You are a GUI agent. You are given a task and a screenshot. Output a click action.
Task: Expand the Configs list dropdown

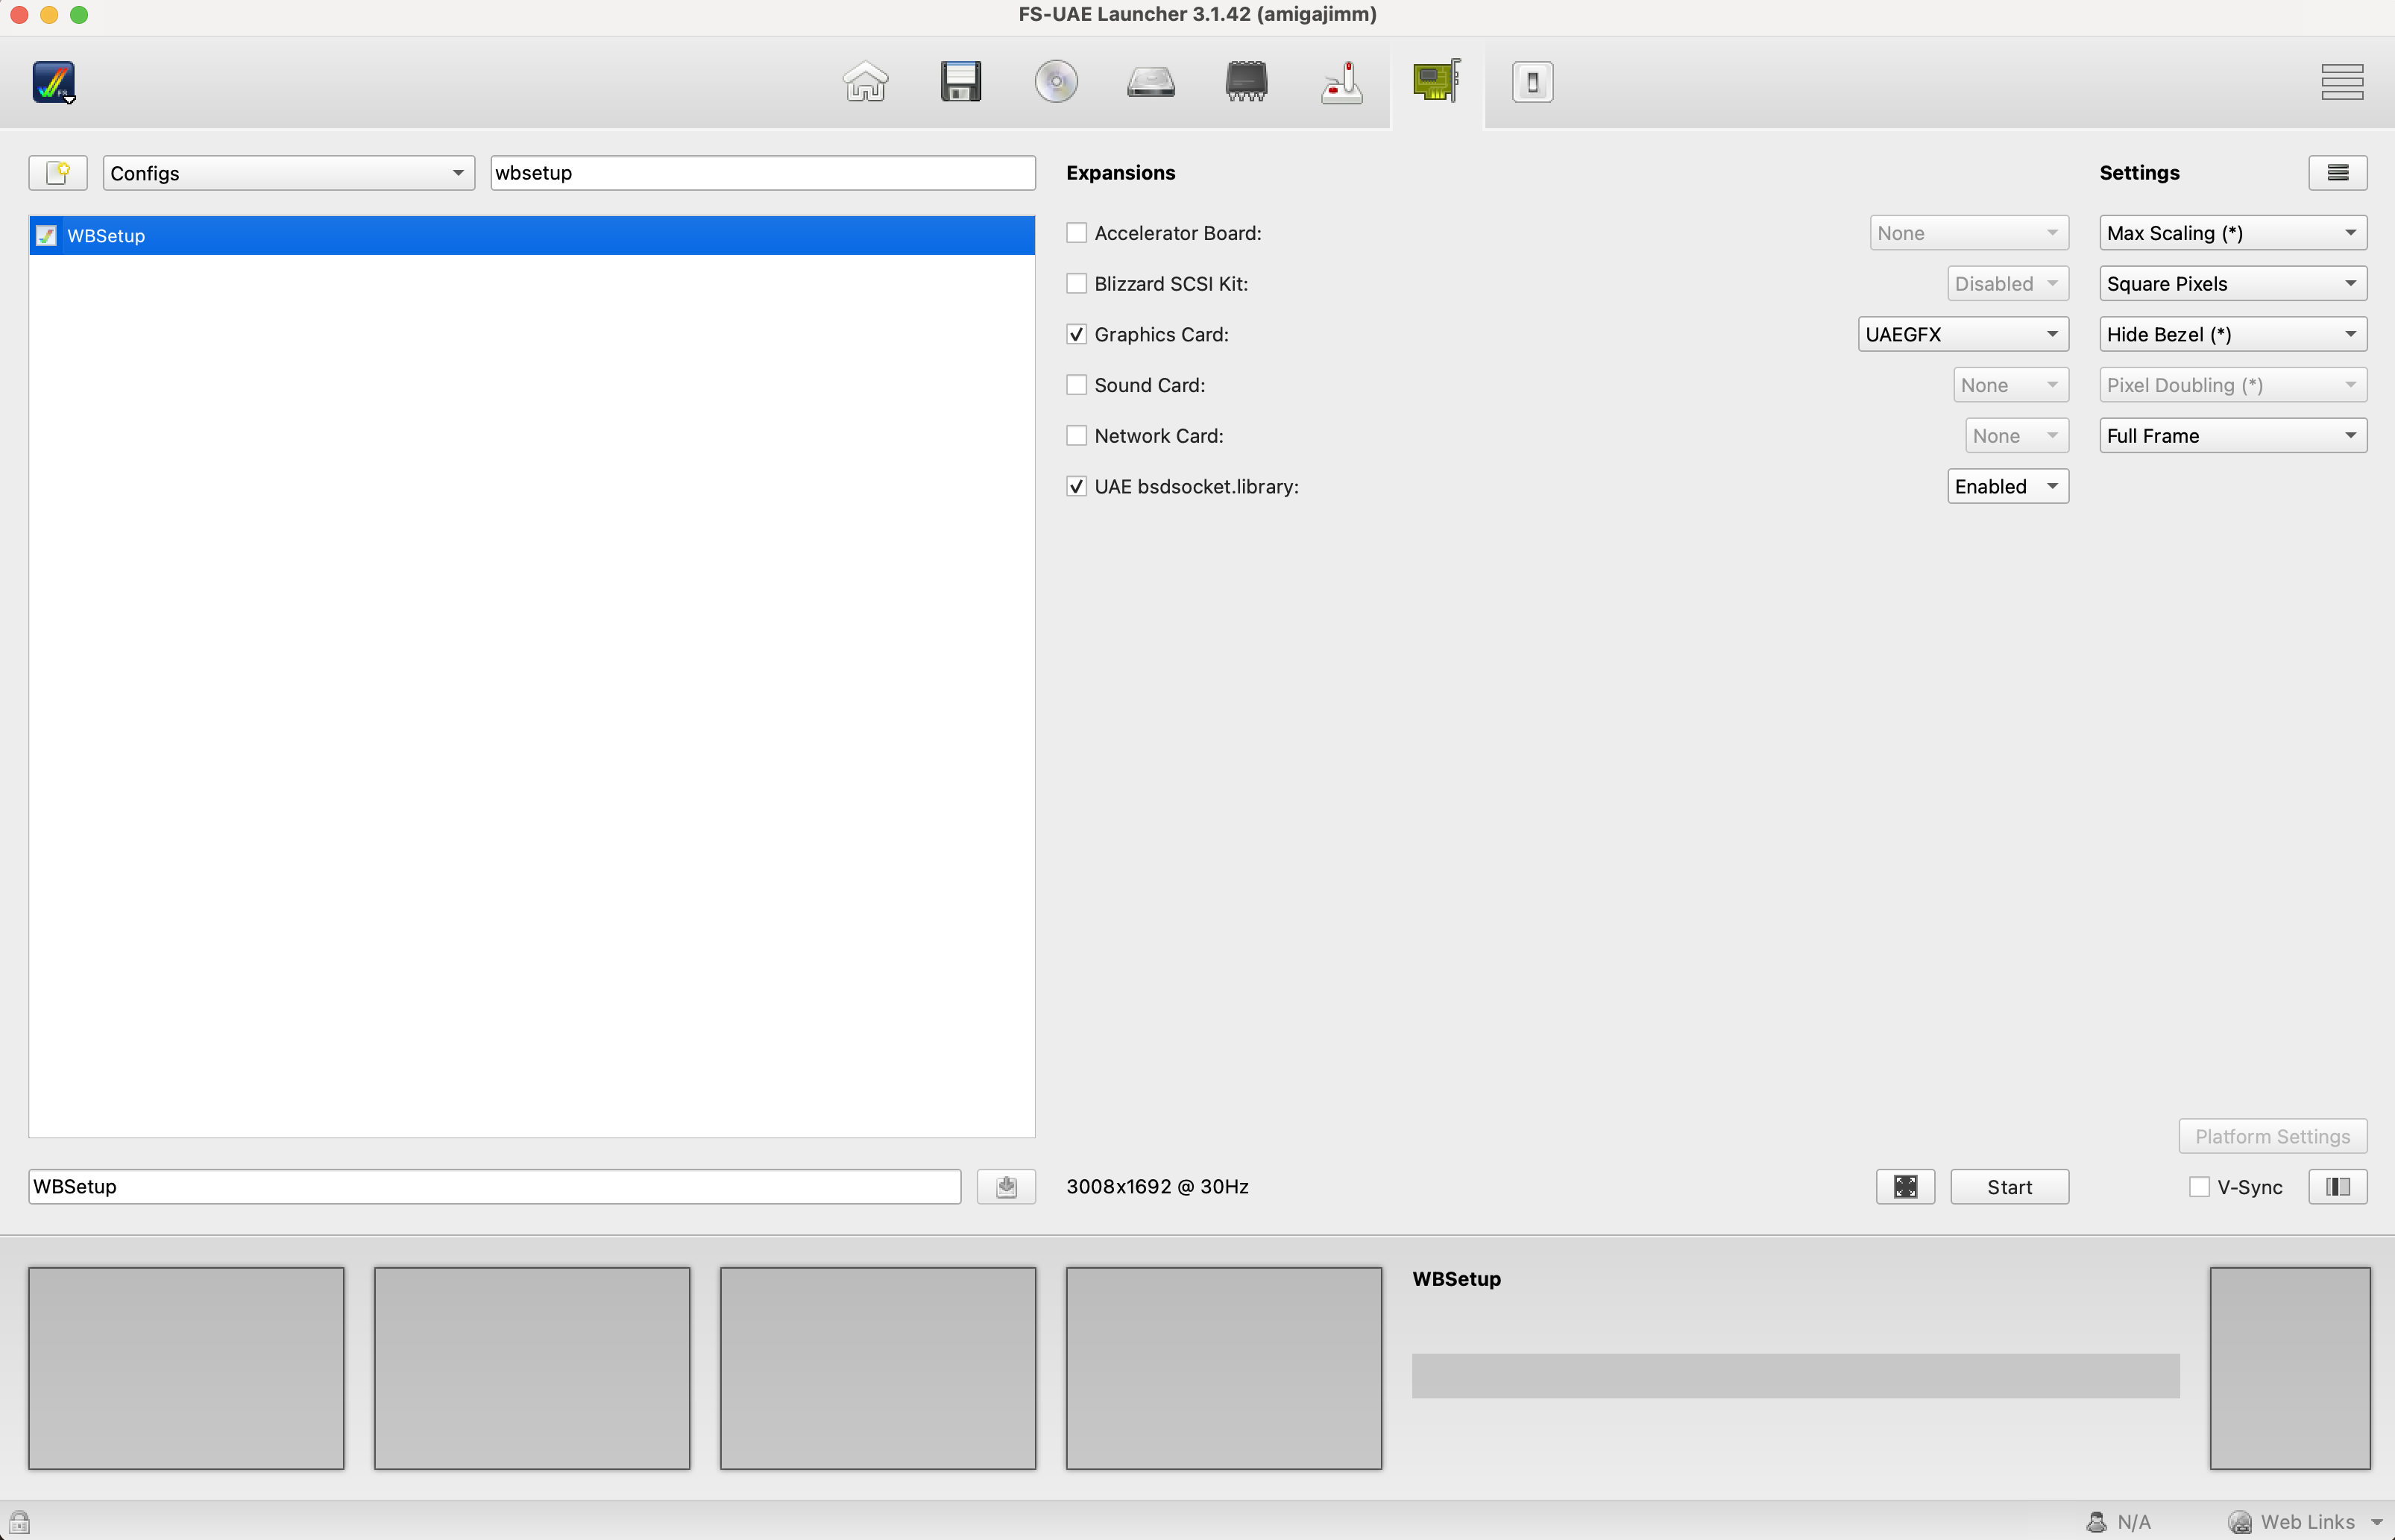click(288, 173)
